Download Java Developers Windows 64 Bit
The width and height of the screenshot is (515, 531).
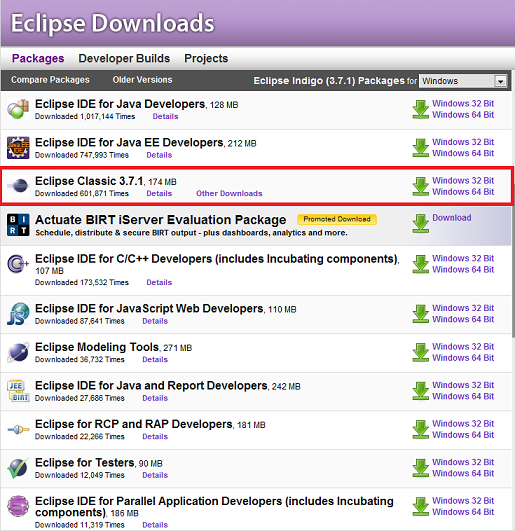point(463,115)
